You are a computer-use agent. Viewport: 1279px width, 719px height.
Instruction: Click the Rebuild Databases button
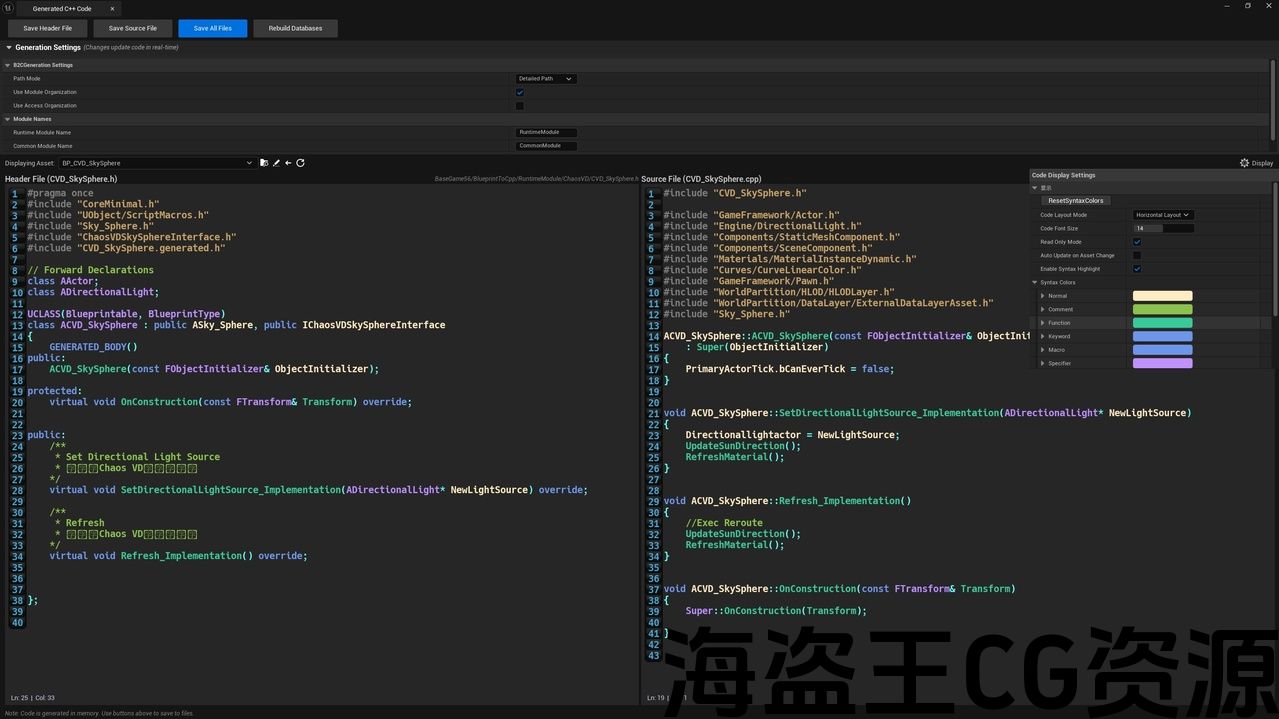click(295, 28)
